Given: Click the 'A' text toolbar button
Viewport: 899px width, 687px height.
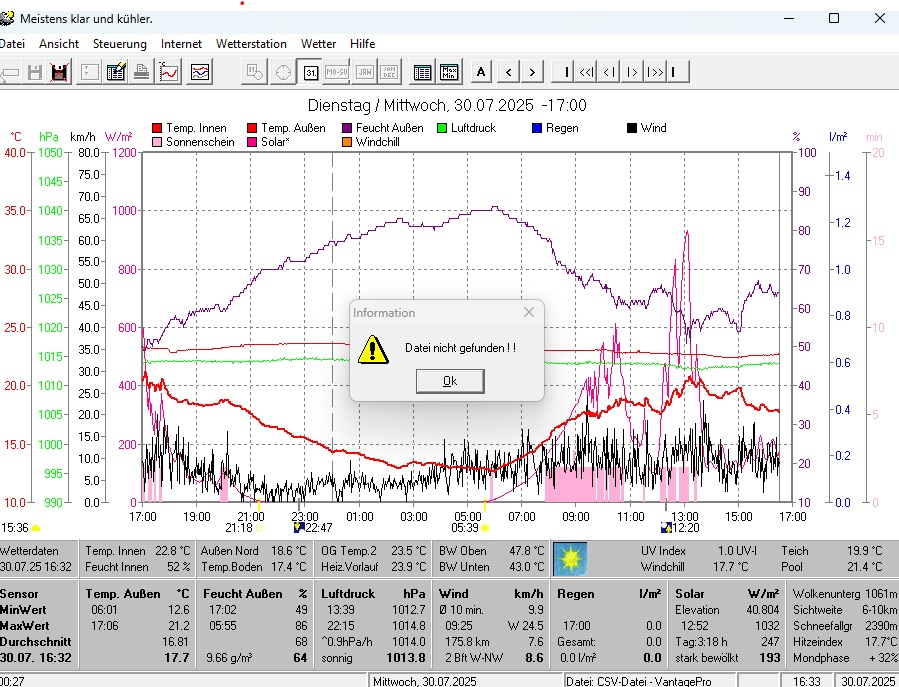Looking at the screenshot, I should pyautogui.click(x=482, y=72).
